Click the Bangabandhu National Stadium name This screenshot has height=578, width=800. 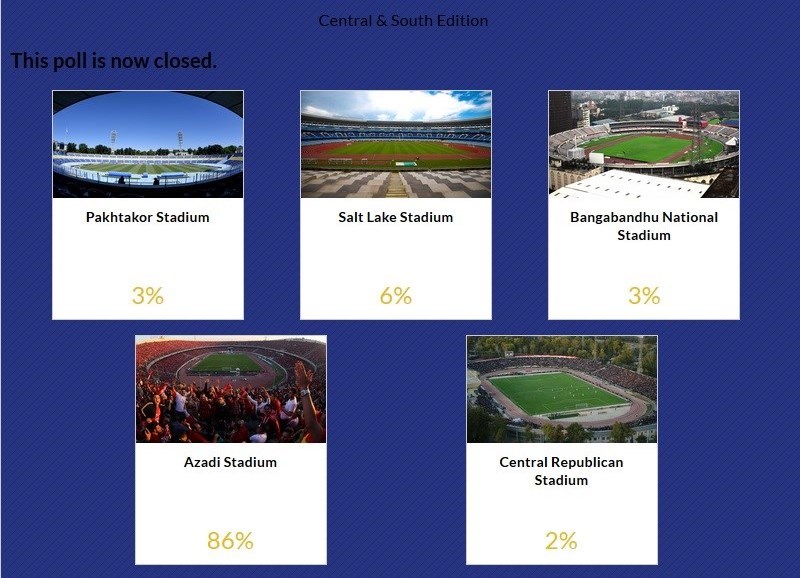pos(644,226)
